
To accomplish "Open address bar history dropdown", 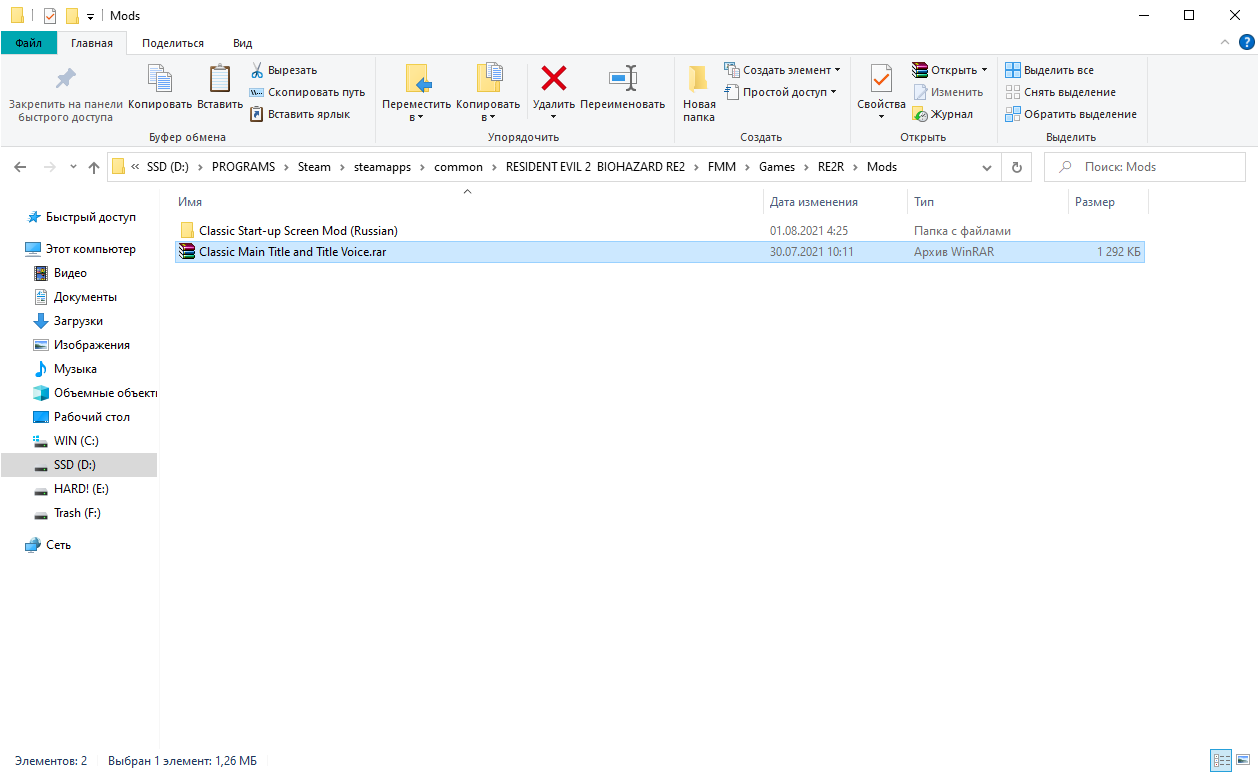I will click(x=987, y=167).
